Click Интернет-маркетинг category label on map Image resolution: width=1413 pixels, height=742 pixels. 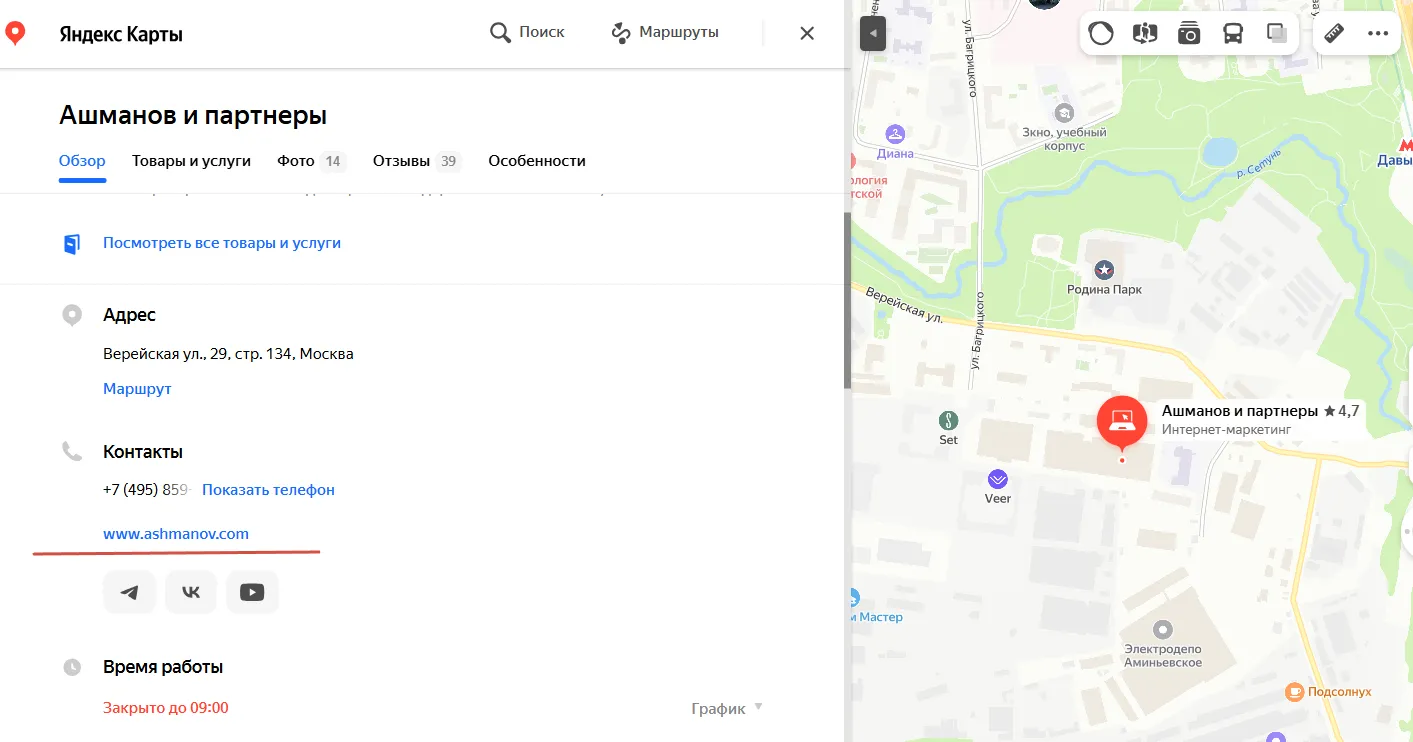click(x=1226, y=430)
